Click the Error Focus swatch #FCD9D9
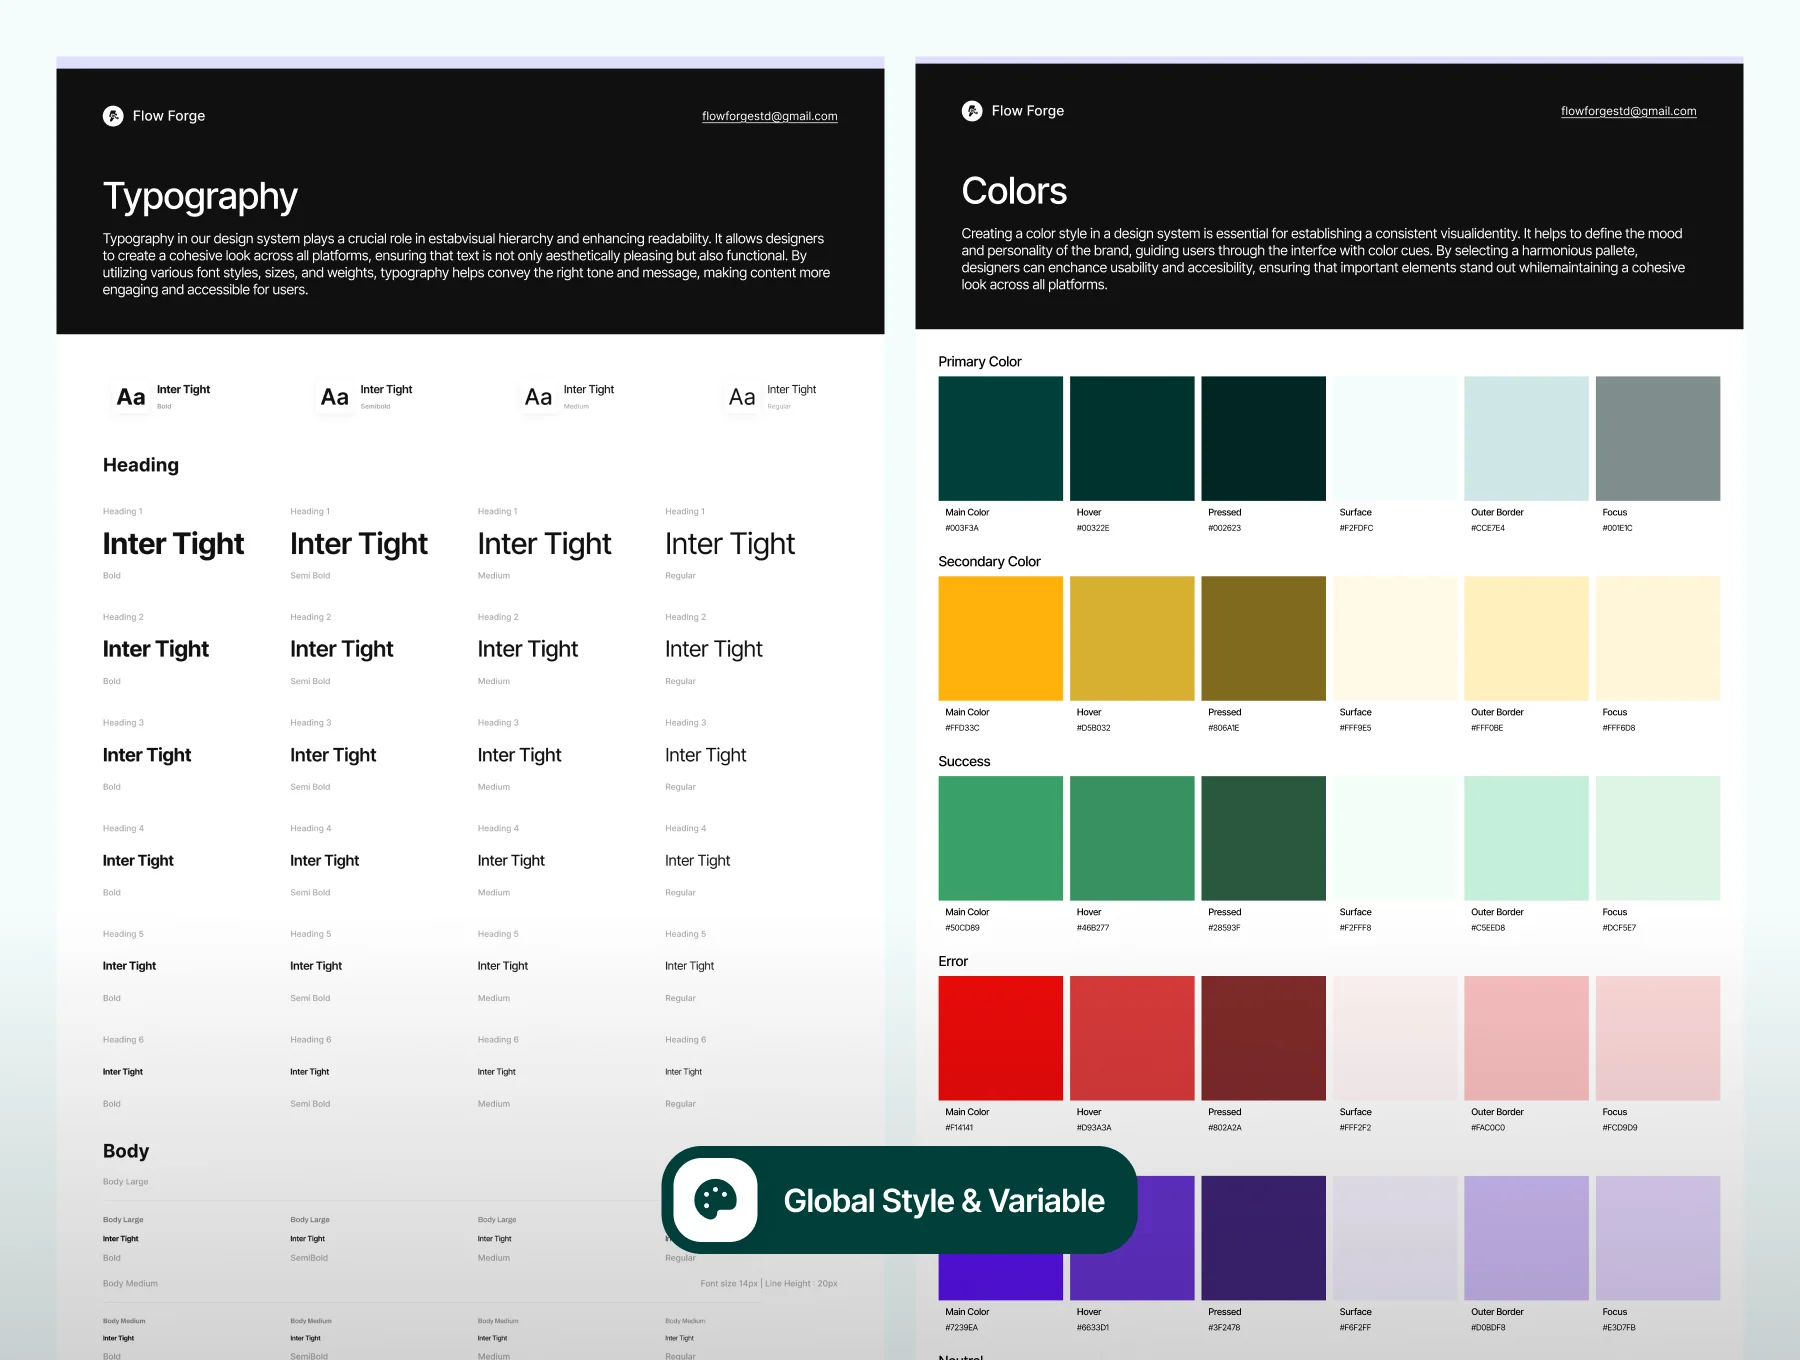 [1658, 1039]
